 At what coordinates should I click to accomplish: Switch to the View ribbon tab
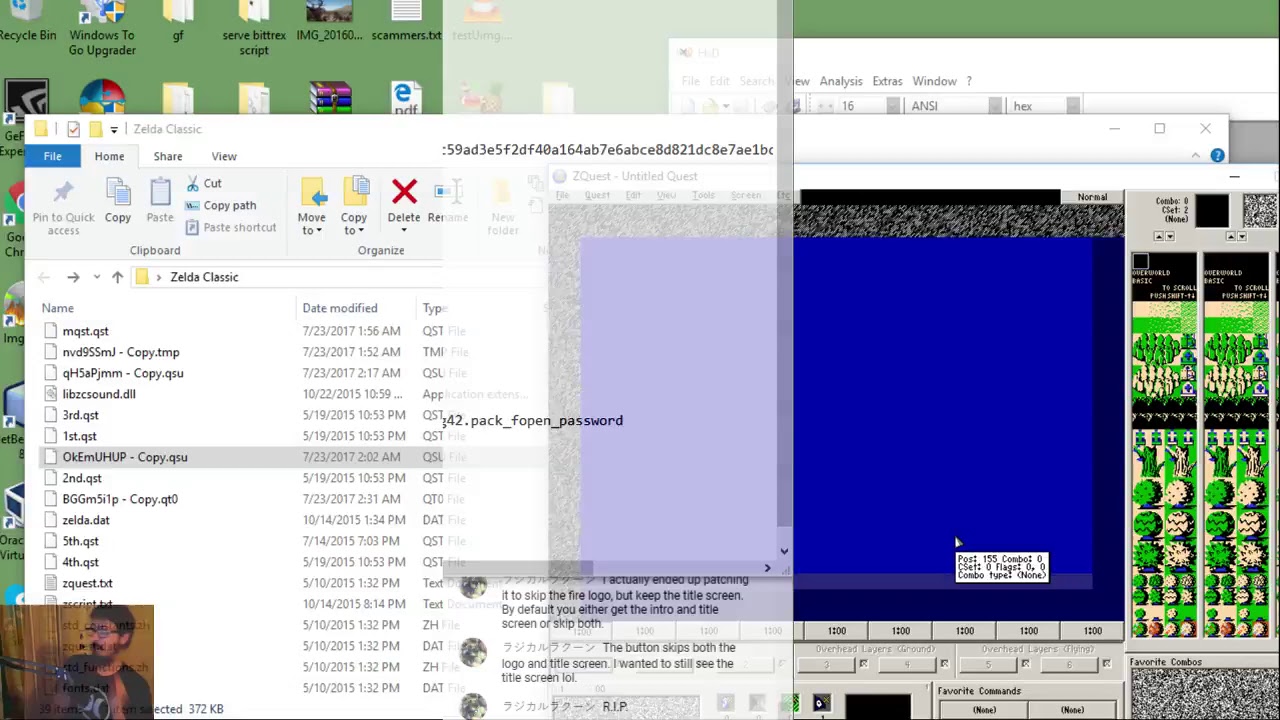pyautogui.click(x=224, y=156)
